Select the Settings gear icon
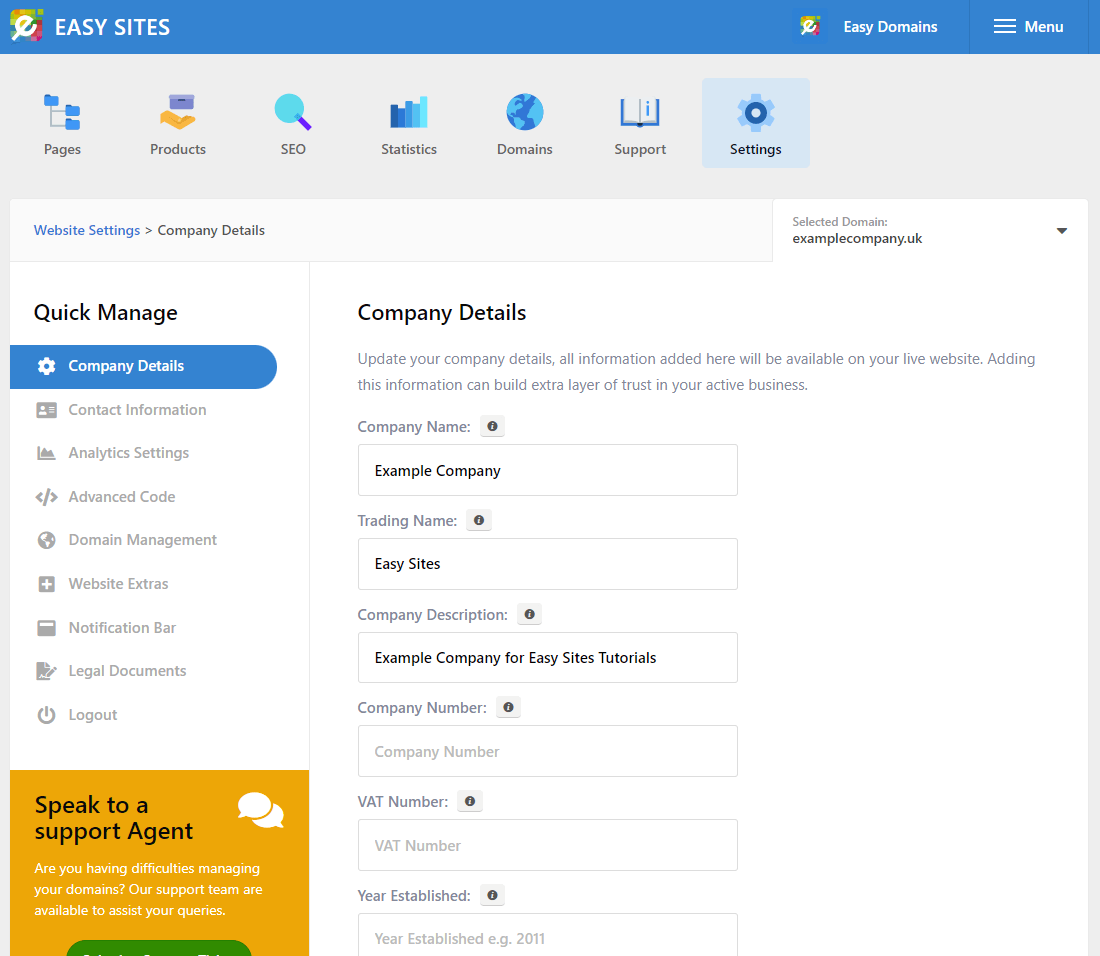The width and height of the screenshot is (1100, 956). (x=756, y=112)
